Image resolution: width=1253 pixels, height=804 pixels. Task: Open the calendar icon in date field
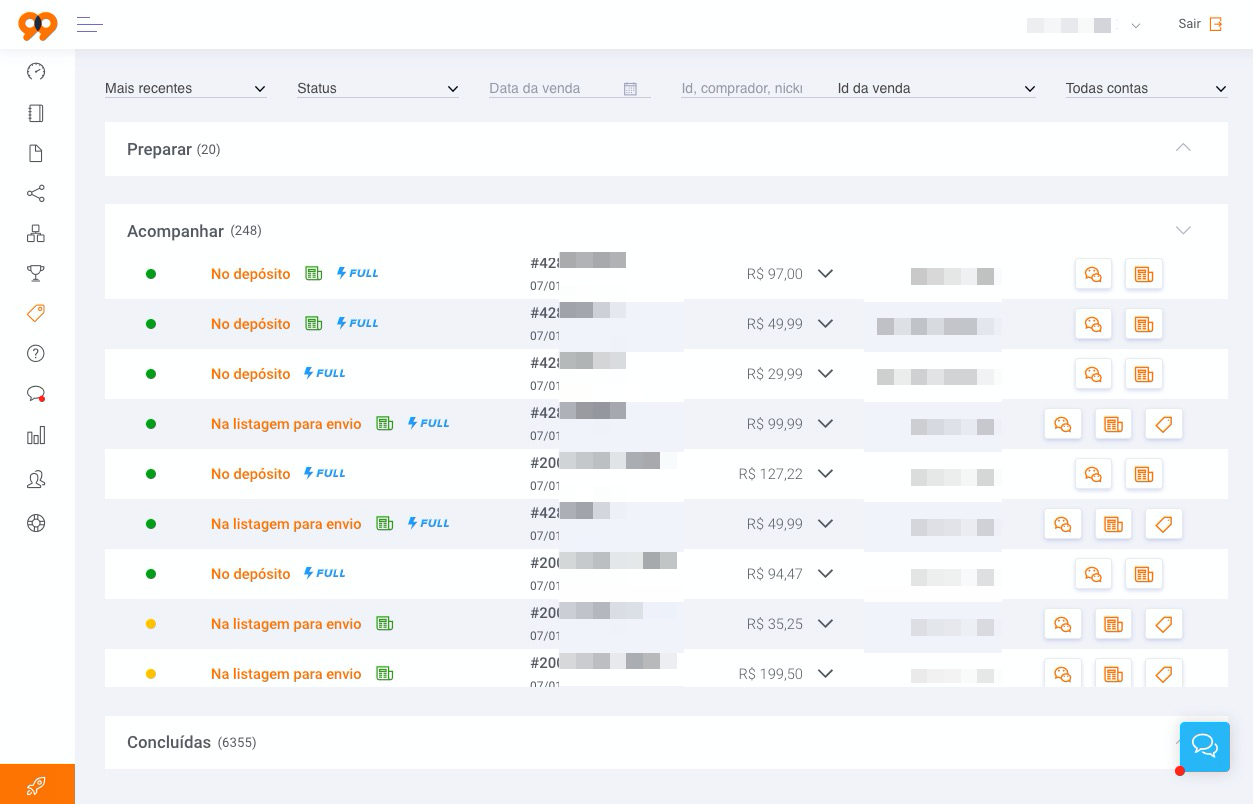(630, 89)
